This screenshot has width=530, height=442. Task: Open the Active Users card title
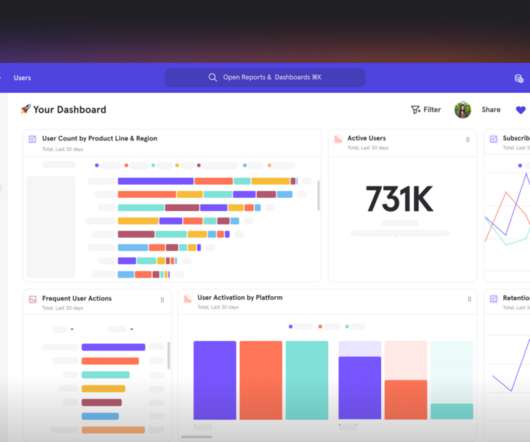(x=366, y=138)
